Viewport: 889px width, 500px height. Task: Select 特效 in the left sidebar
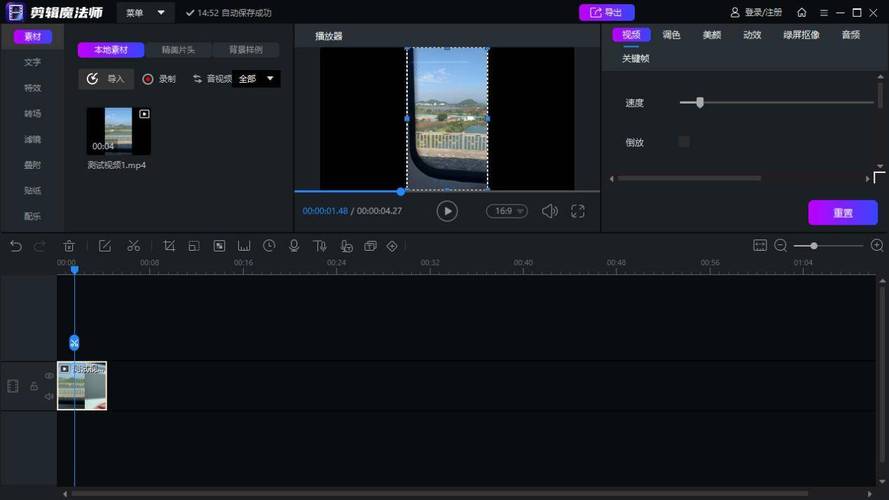32,88
